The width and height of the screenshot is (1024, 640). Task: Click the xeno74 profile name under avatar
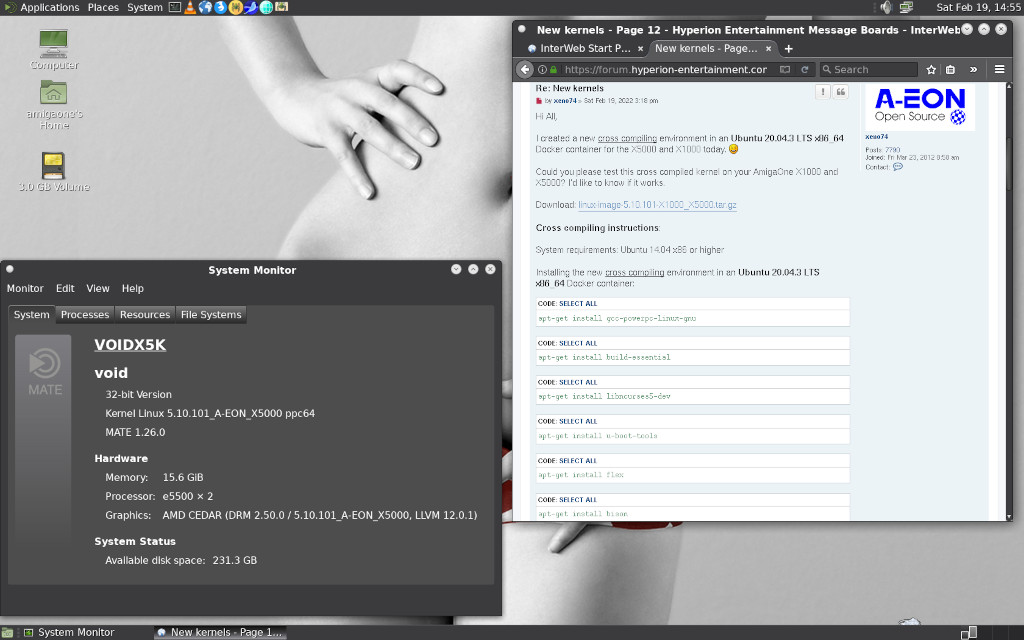[x=876, y=137]
